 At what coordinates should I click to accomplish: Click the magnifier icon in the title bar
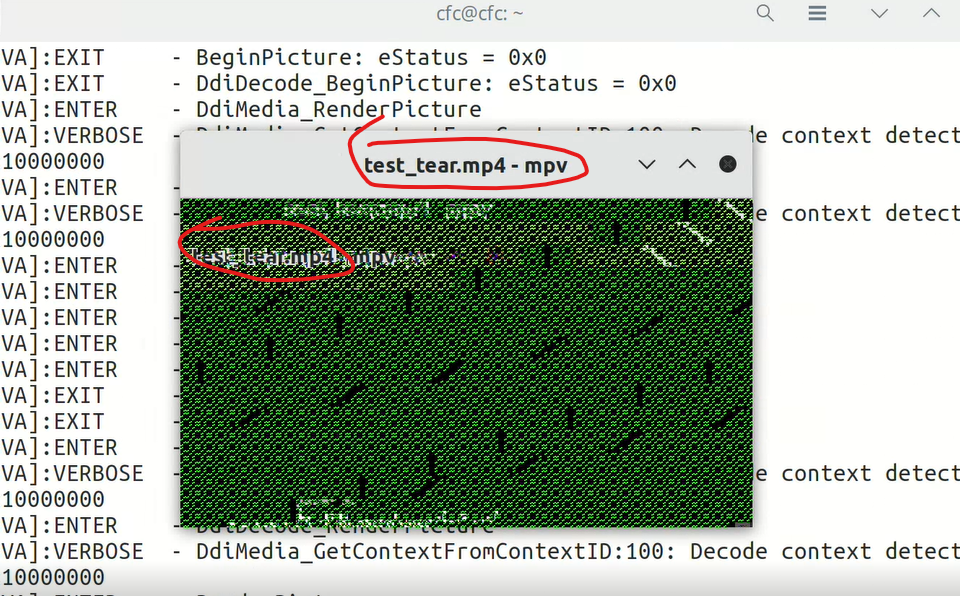pyautogui.click(x=765, y=13)
